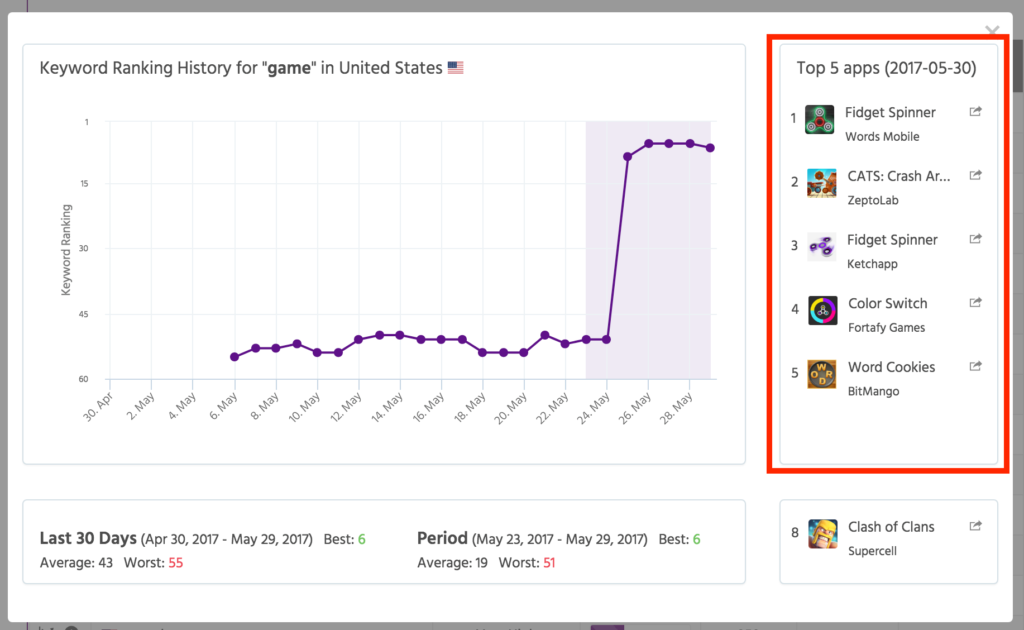The width and height of the screenshot is (1024, 630).
Task: Click the 25. May data point after the jump
Action: 627,157
